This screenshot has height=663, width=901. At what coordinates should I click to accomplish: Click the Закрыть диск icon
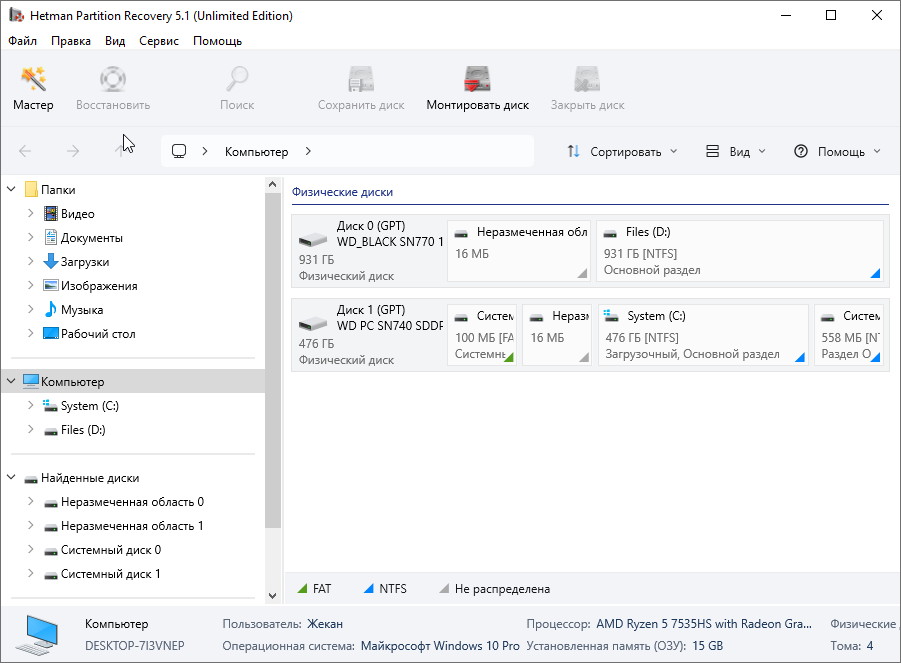[587, 79]
